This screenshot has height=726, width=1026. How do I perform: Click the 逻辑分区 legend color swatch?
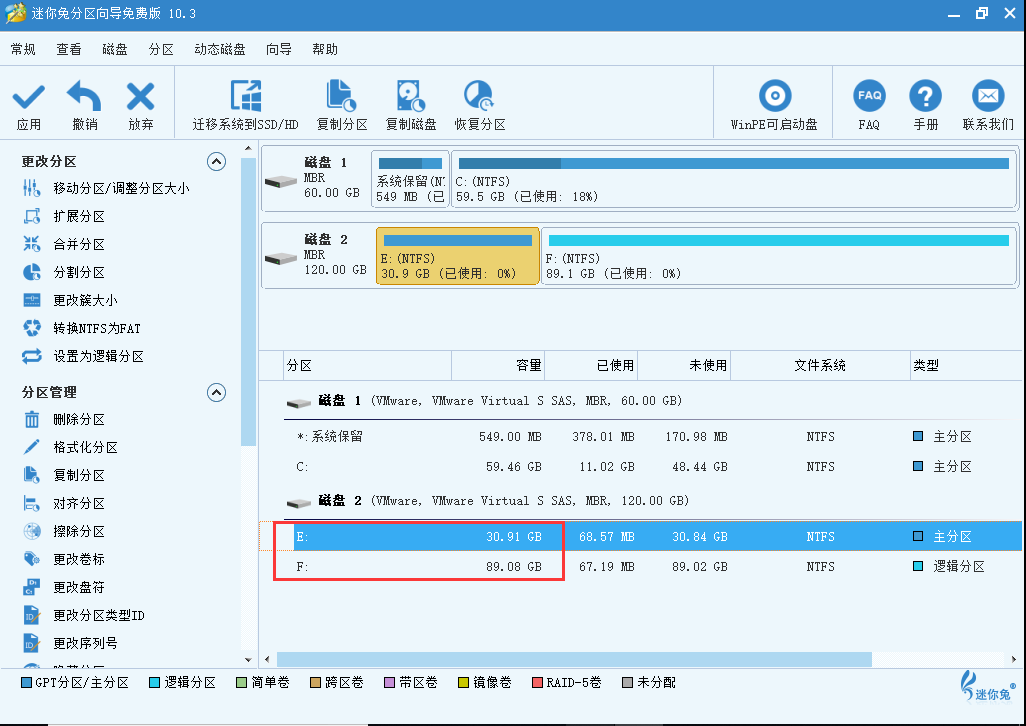154,683
